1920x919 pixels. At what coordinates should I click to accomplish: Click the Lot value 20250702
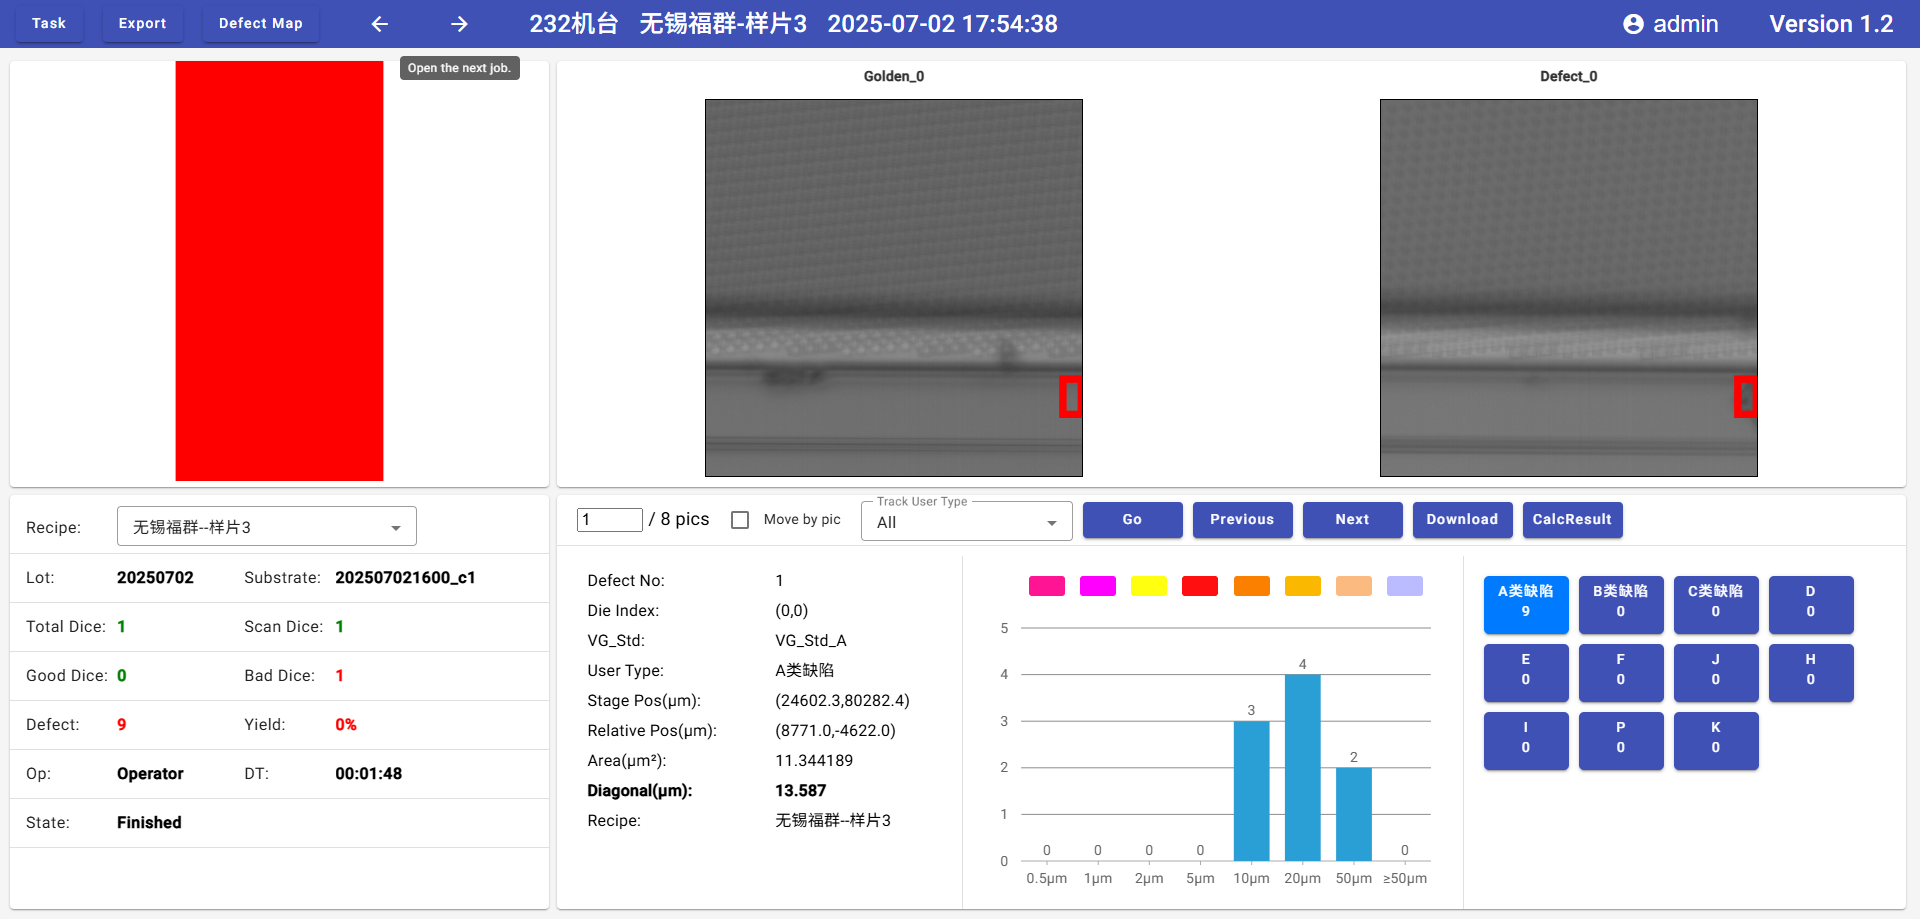pyautogui.click(x=155, y=578)
